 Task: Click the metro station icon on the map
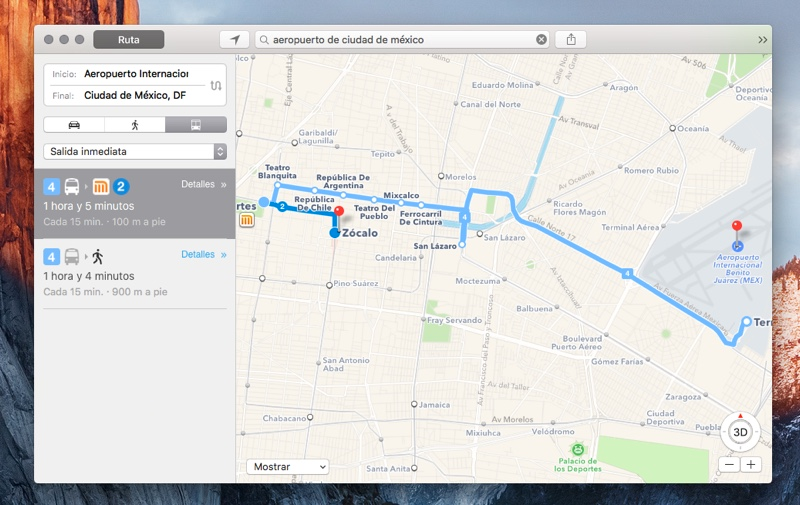coord(246,220)
